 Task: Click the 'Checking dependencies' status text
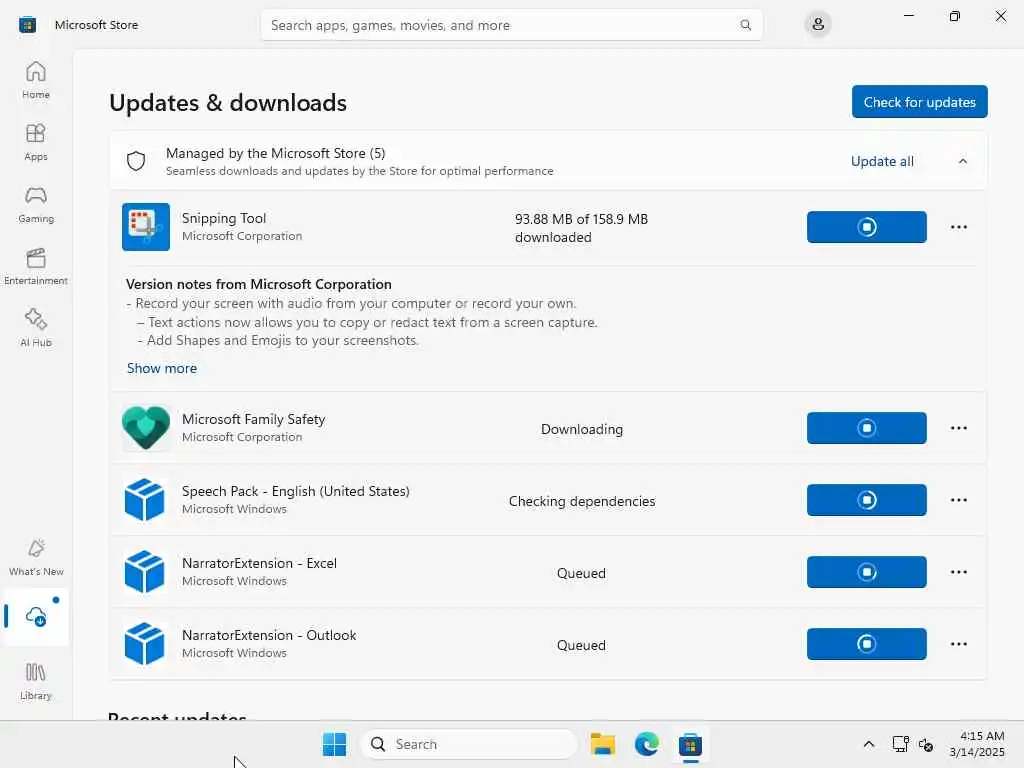tap(582, 501)
